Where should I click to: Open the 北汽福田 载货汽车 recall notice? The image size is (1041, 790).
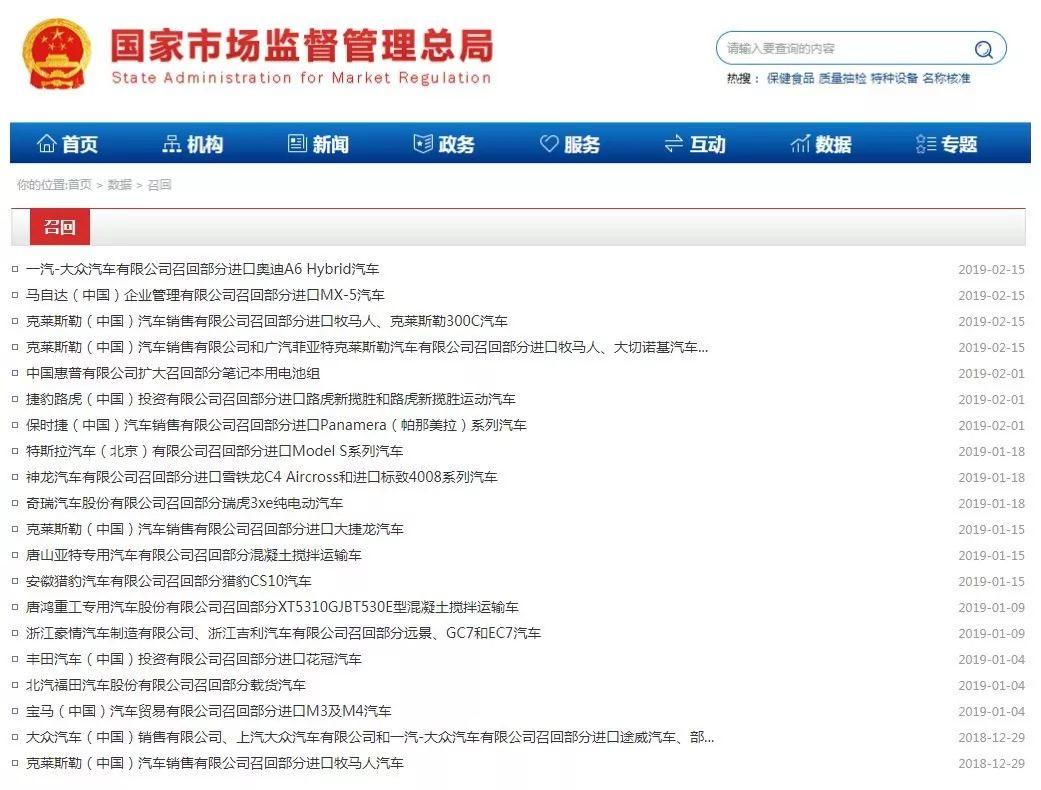click(165, 684)
